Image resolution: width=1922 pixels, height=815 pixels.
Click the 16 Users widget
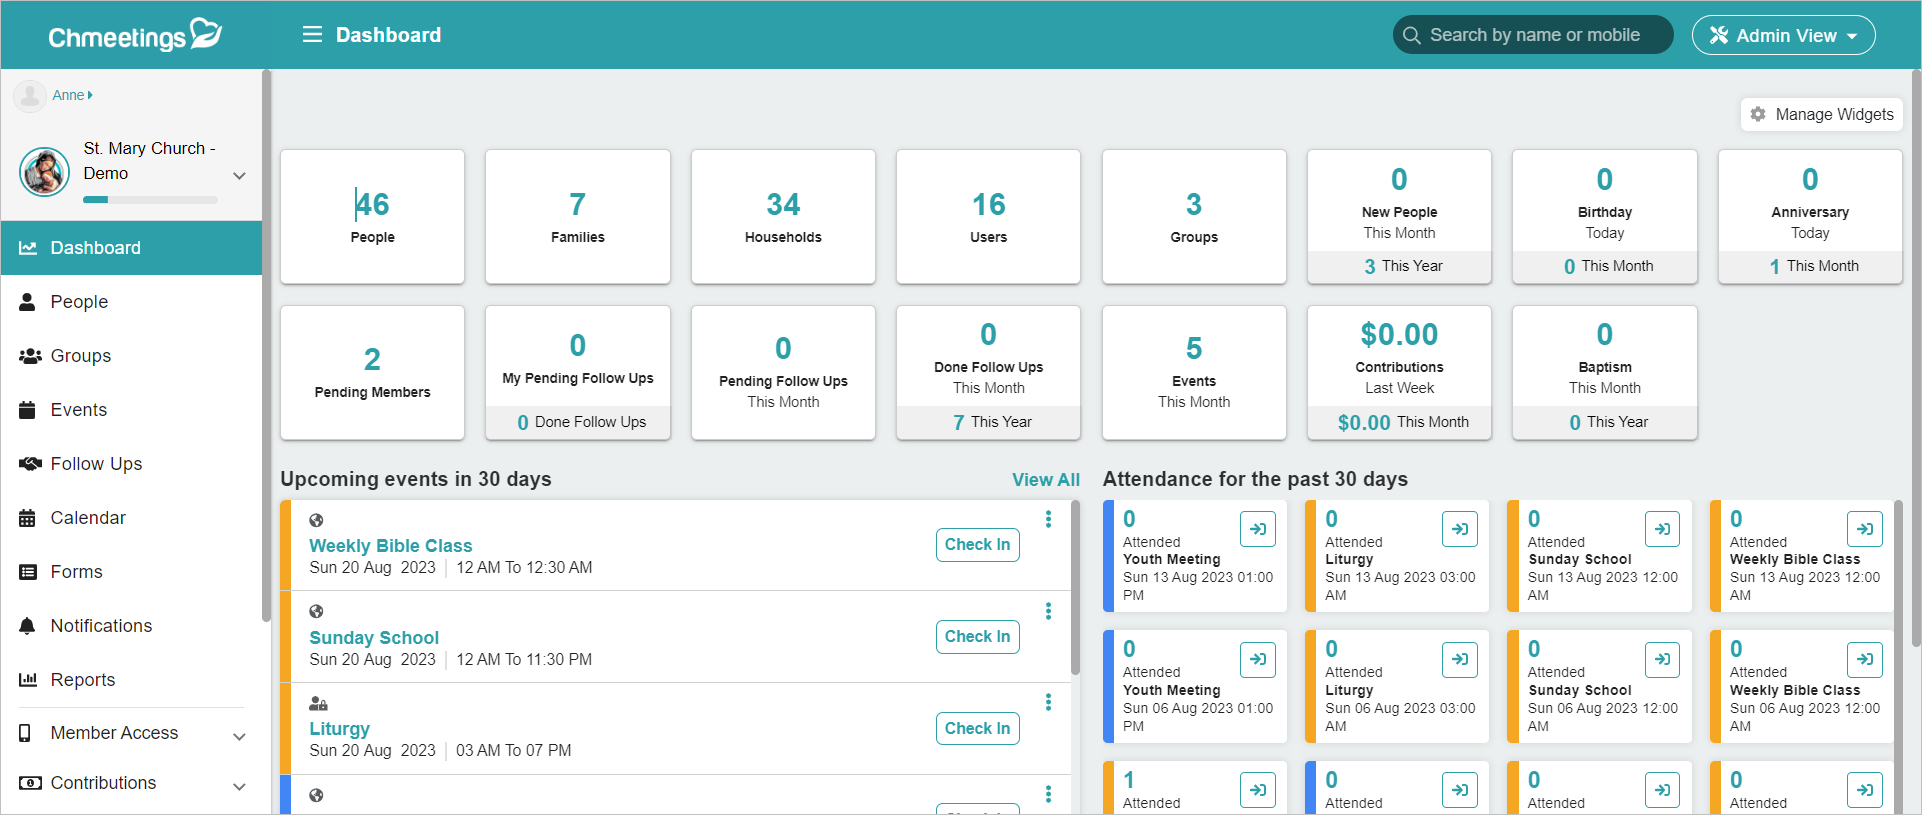[988, 217]
